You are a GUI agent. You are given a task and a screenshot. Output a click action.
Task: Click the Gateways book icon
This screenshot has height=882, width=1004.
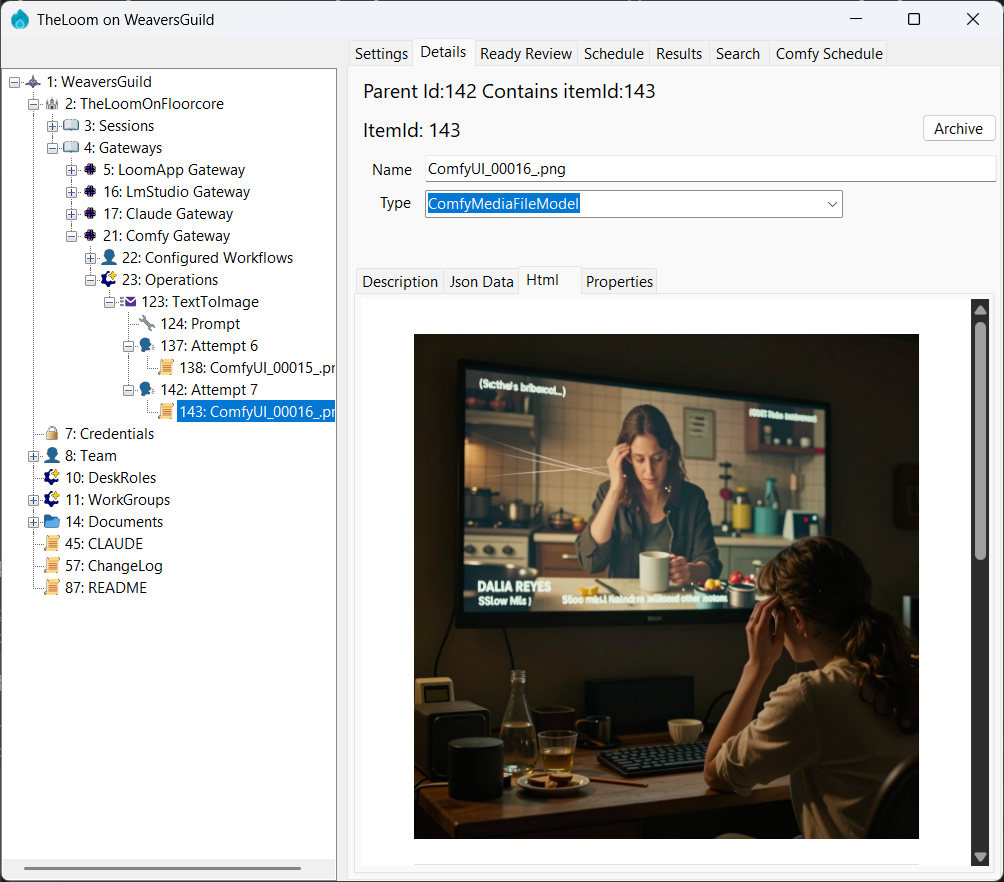71,148
